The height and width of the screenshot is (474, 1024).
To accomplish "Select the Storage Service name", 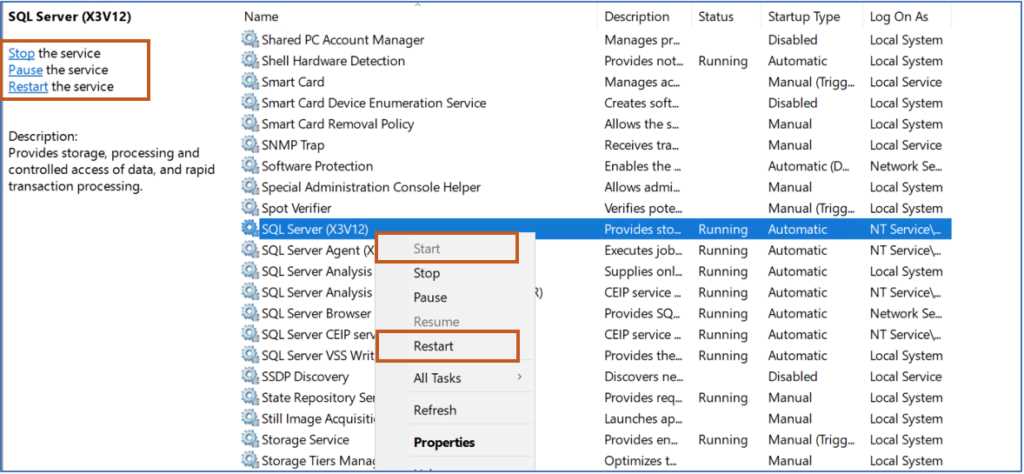I will [305, 439].
